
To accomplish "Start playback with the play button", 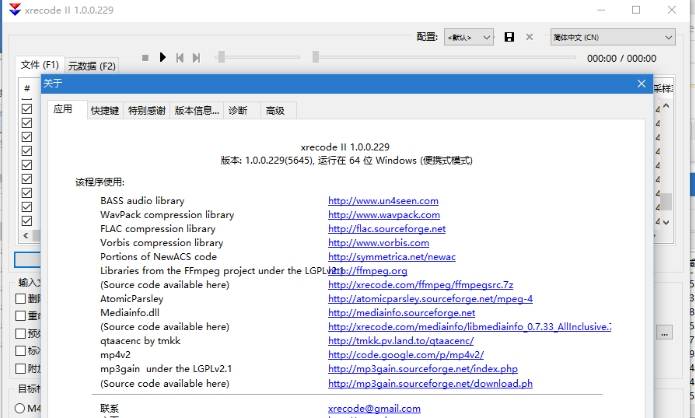I will click(163, 57).
